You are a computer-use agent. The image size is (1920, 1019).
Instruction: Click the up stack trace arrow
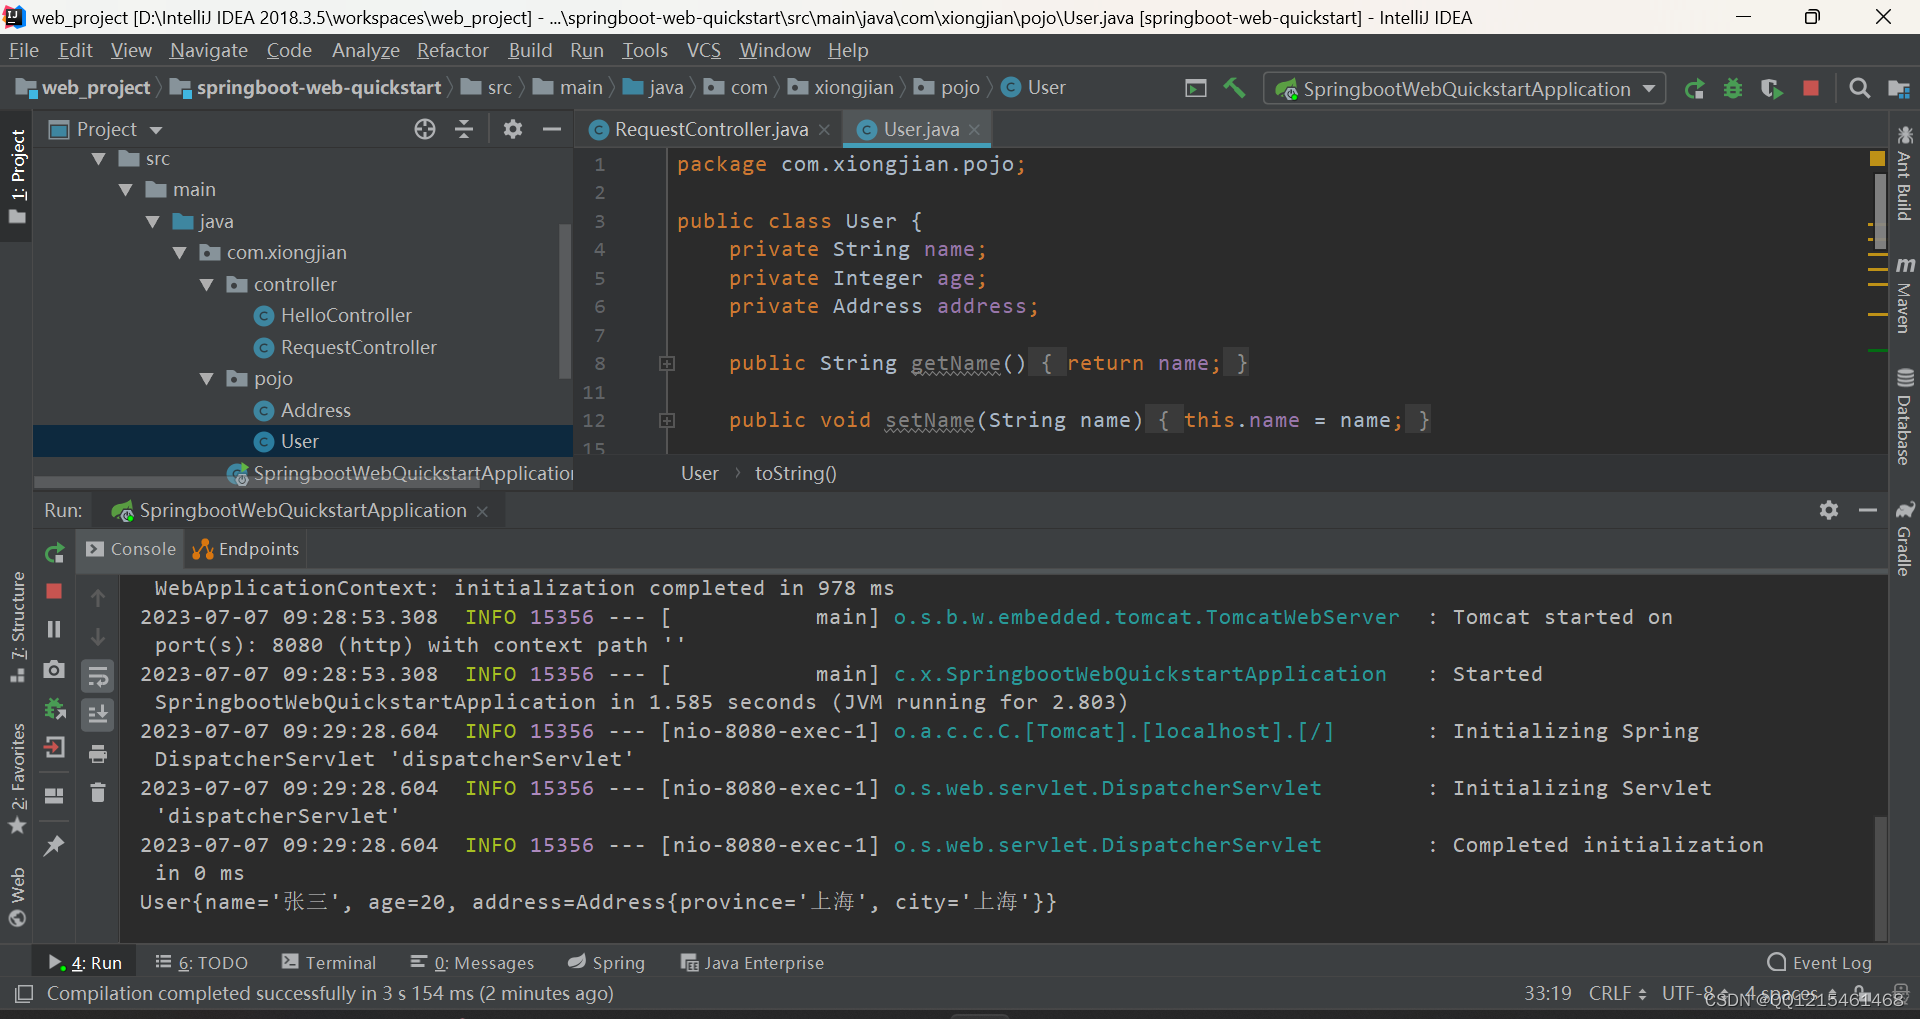[98, 598]
